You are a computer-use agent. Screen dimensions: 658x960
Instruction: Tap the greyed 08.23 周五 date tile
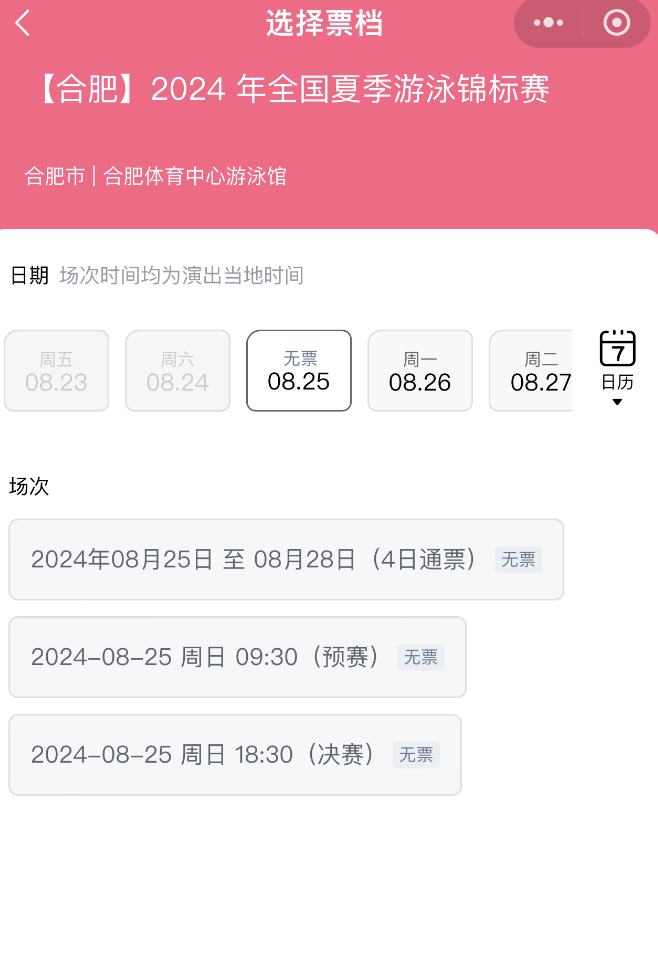(56, 370)
